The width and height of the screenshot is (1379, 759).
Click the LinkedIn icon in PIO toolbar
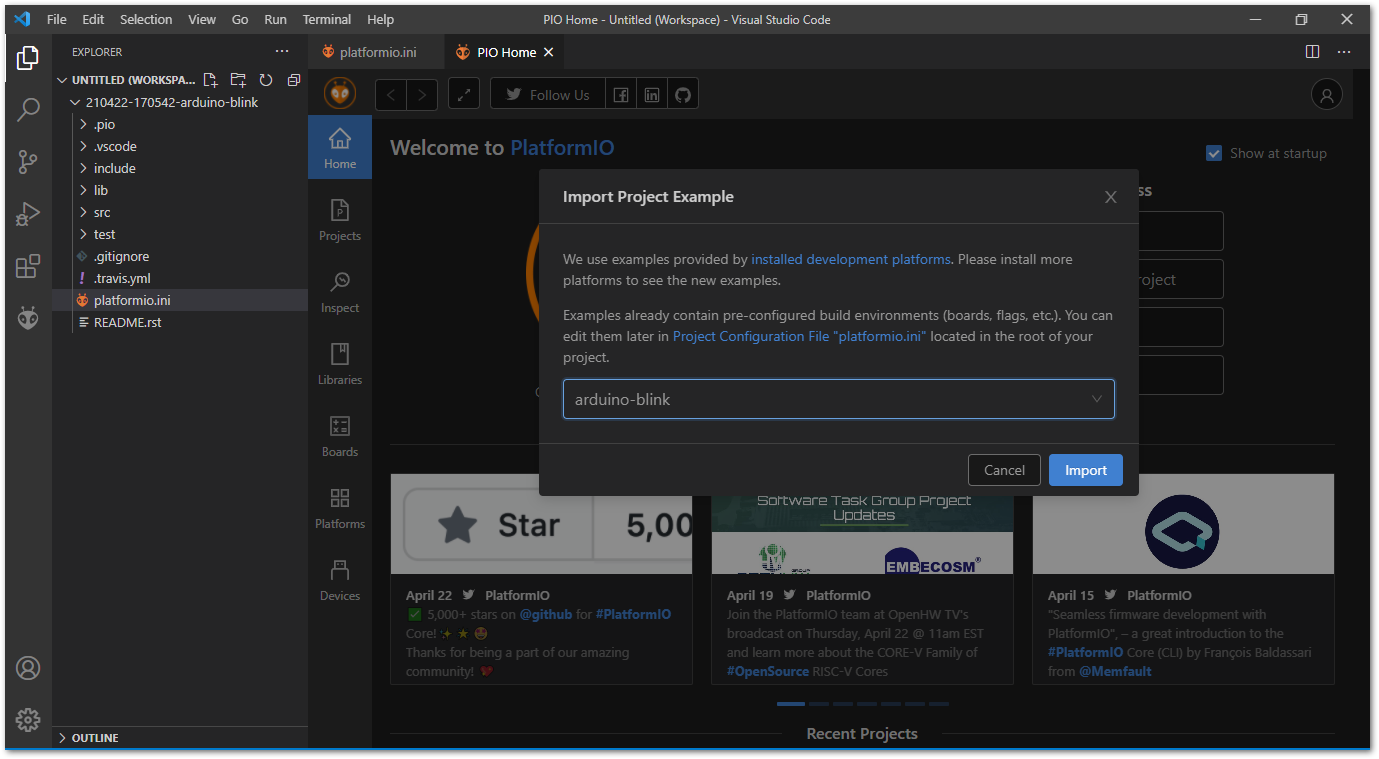pos(652,95)
